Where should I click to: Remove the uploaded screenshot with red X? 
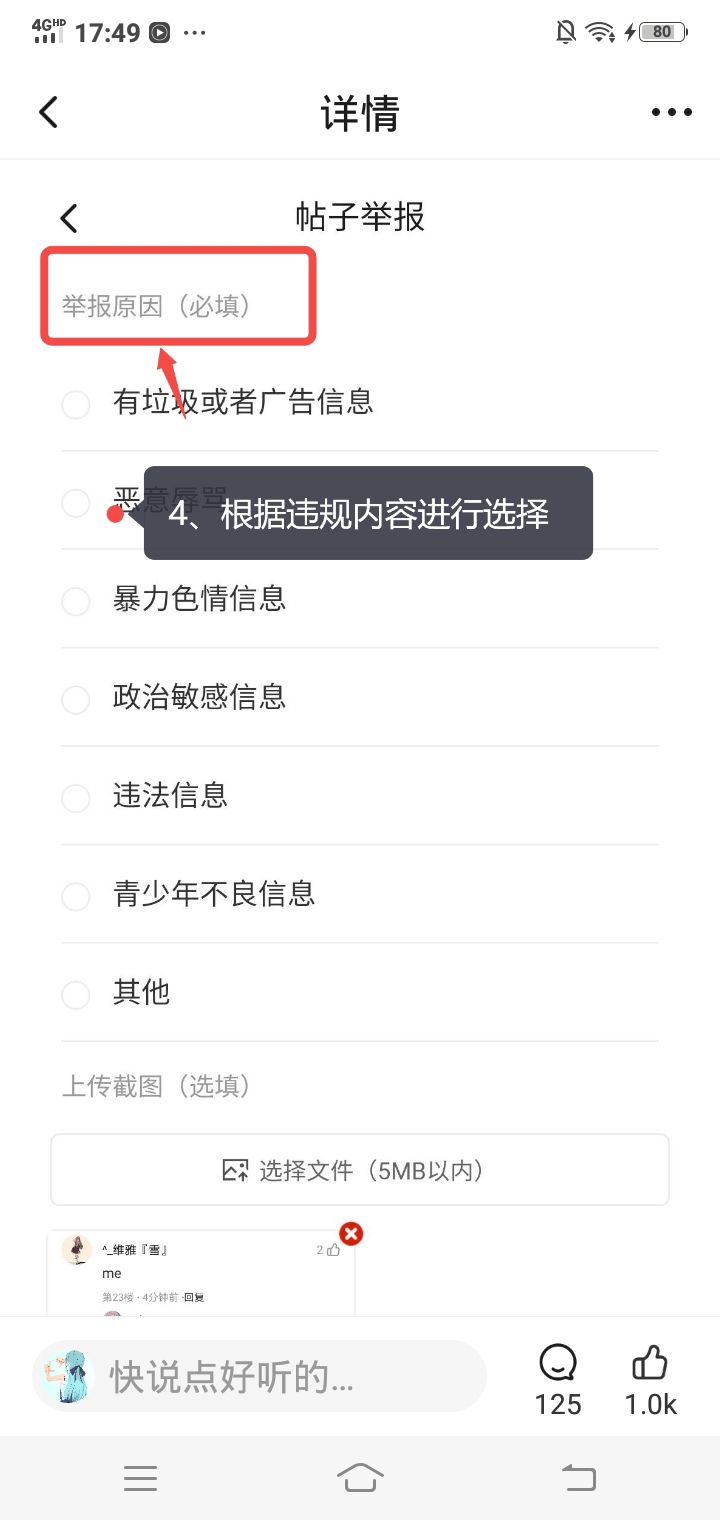[x=351, y=1234]
